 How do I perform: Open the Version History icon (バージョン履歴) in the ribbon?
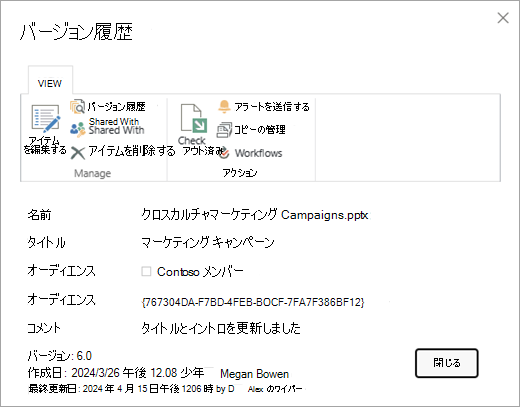coord(78,106)
